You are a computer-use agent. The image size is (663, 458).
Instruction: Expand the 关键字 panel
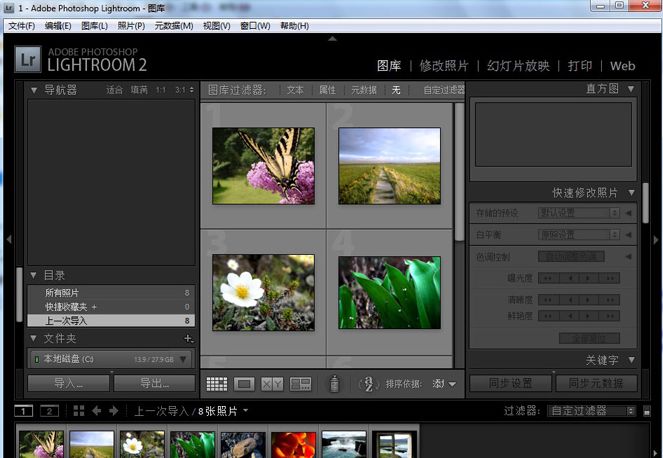tap(631, 360)
